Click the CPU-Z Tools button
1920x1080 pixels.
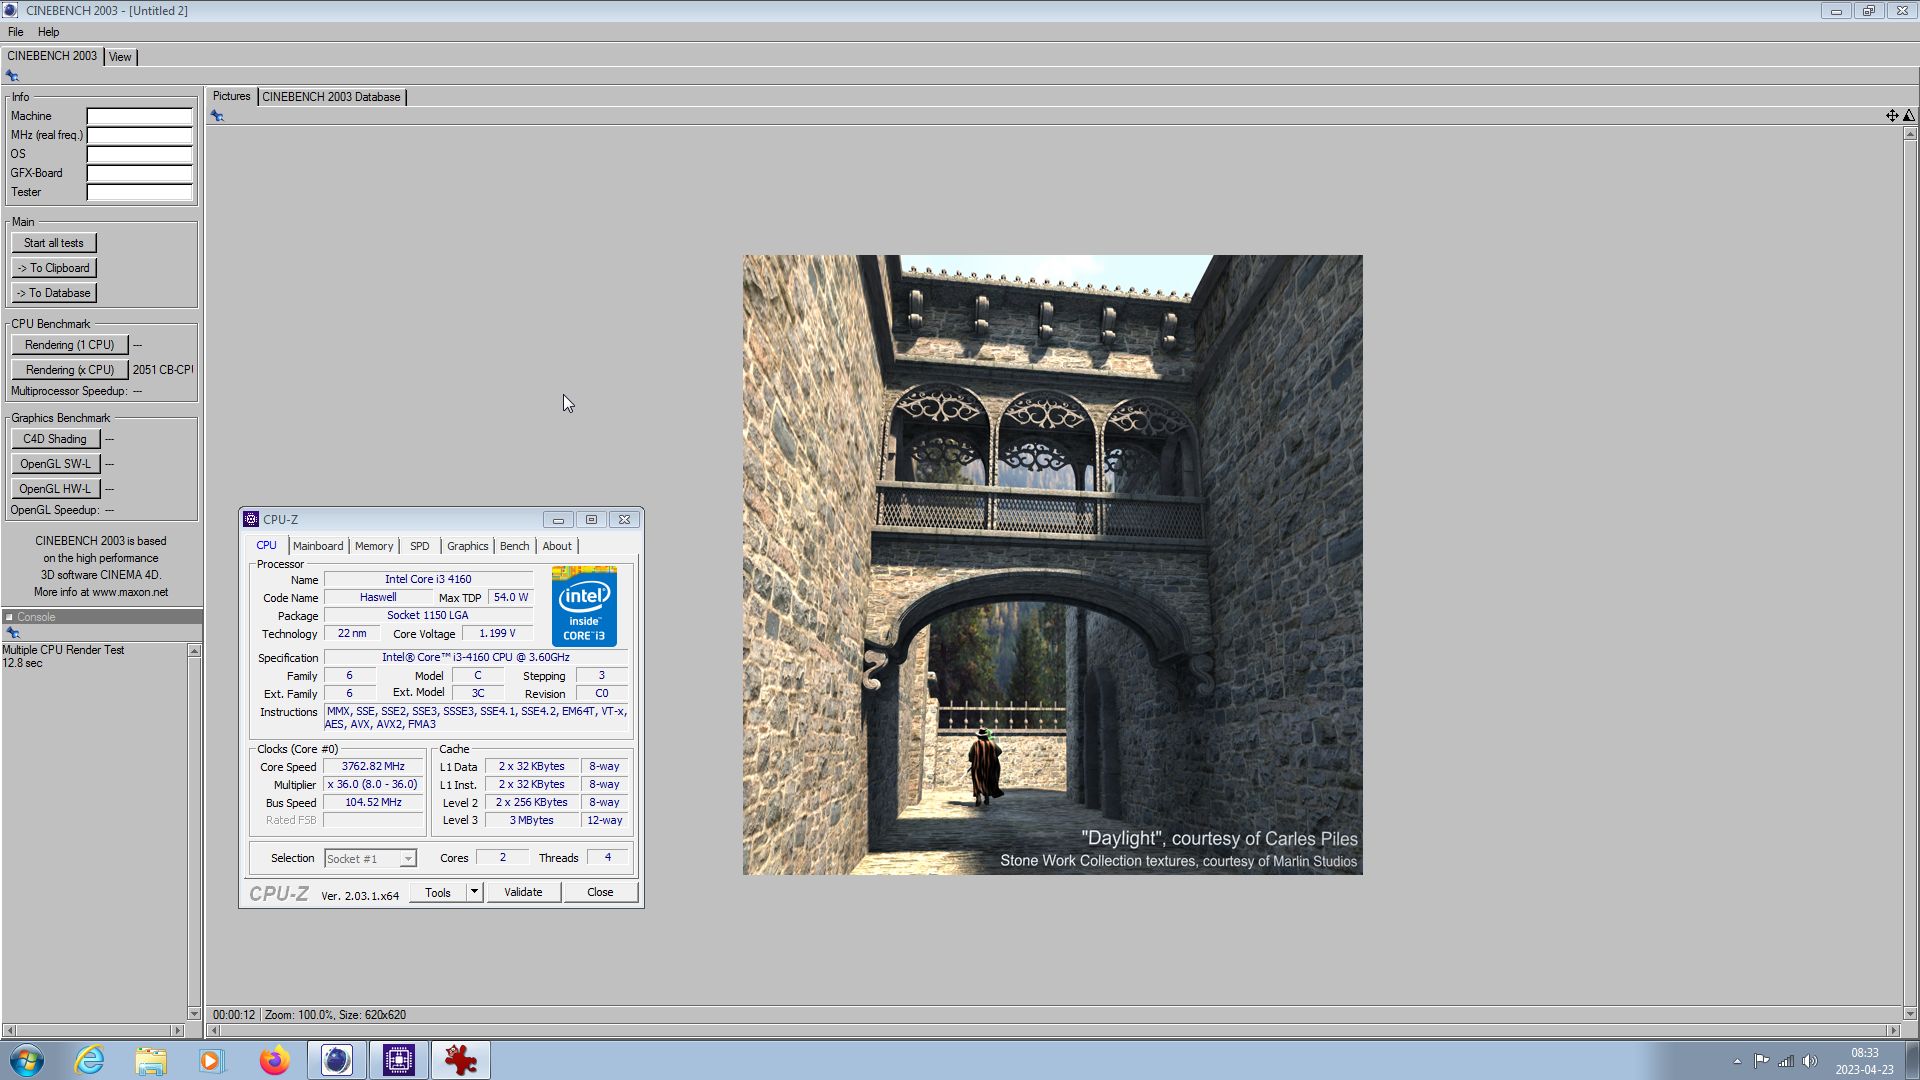438,892
